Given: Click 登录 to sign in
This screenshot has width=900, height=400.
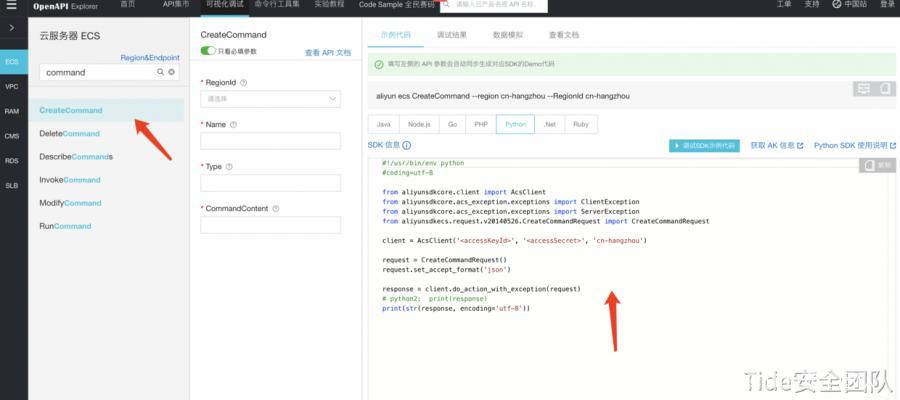Looking at the screenshot, I should (887, 5).
